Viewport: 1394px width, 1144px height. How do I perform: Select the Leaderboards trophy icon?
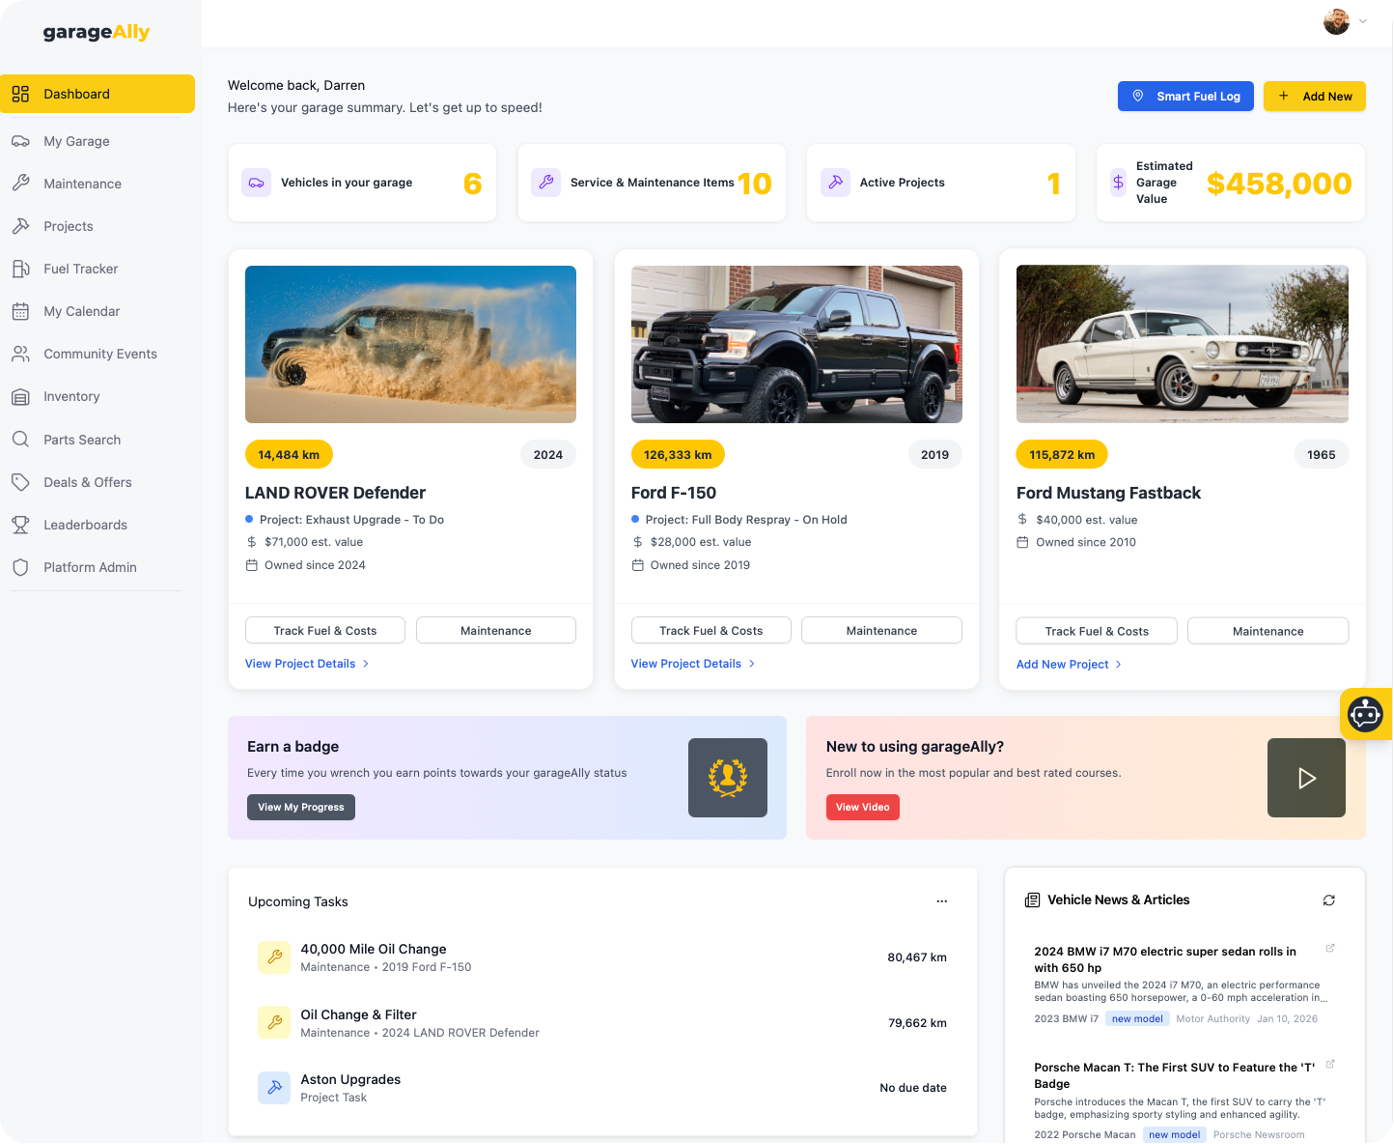pos(20,524)
